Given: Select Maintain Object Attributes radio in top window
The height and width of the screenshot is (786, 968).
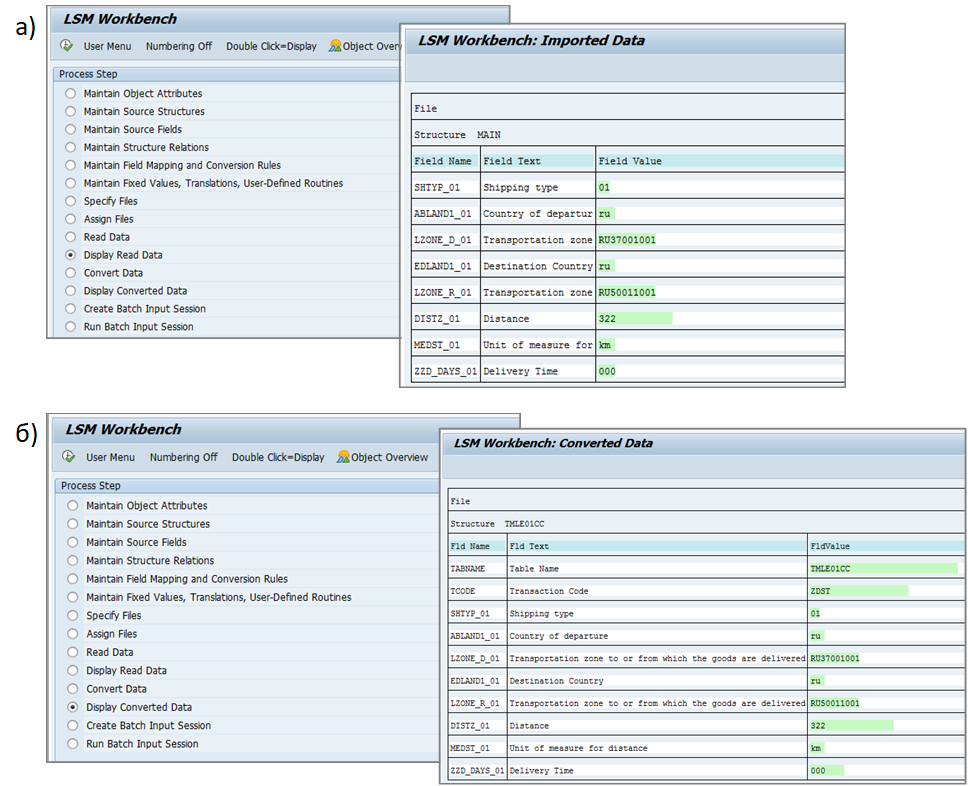Looking at the screenshot, I should (x=70, y=93).
